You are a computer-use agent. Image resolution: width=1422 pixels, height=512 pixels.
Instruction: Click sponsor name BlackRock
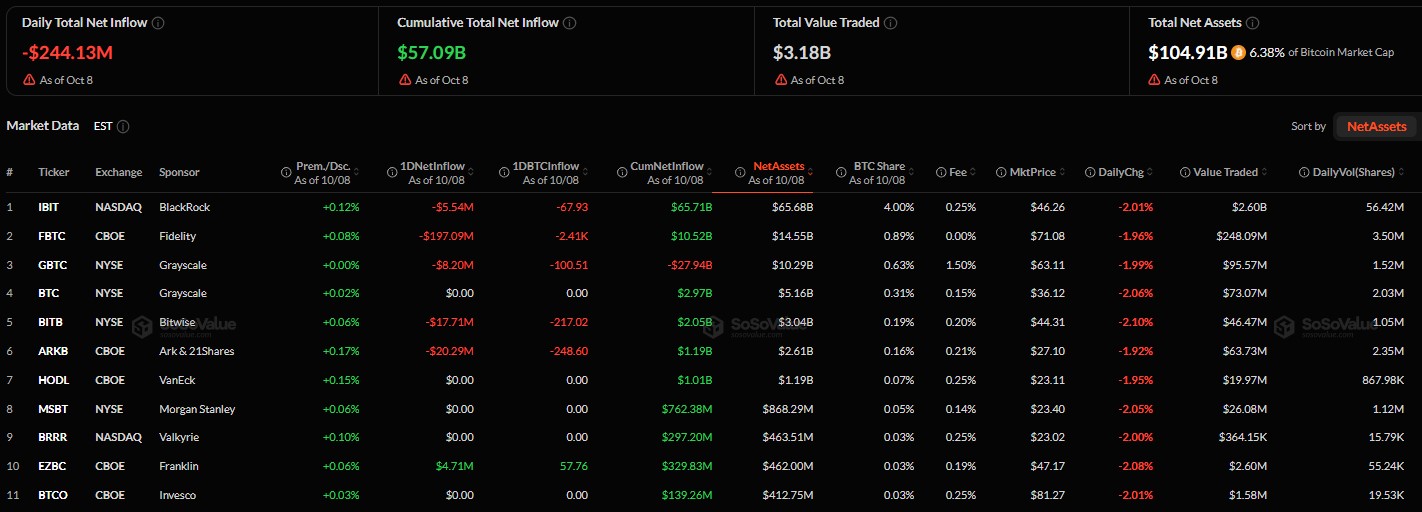click(x=184, y=207)
